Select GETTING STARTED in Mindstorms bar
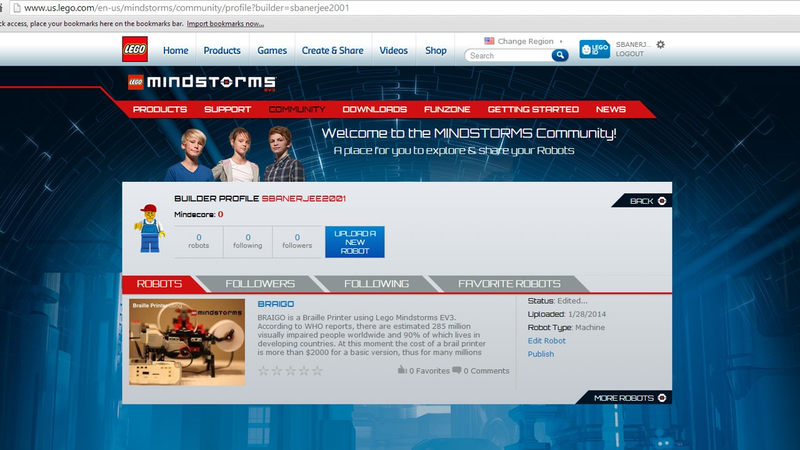Image resolution: width=800 pixels, height=450 pixels. [533, 109]
